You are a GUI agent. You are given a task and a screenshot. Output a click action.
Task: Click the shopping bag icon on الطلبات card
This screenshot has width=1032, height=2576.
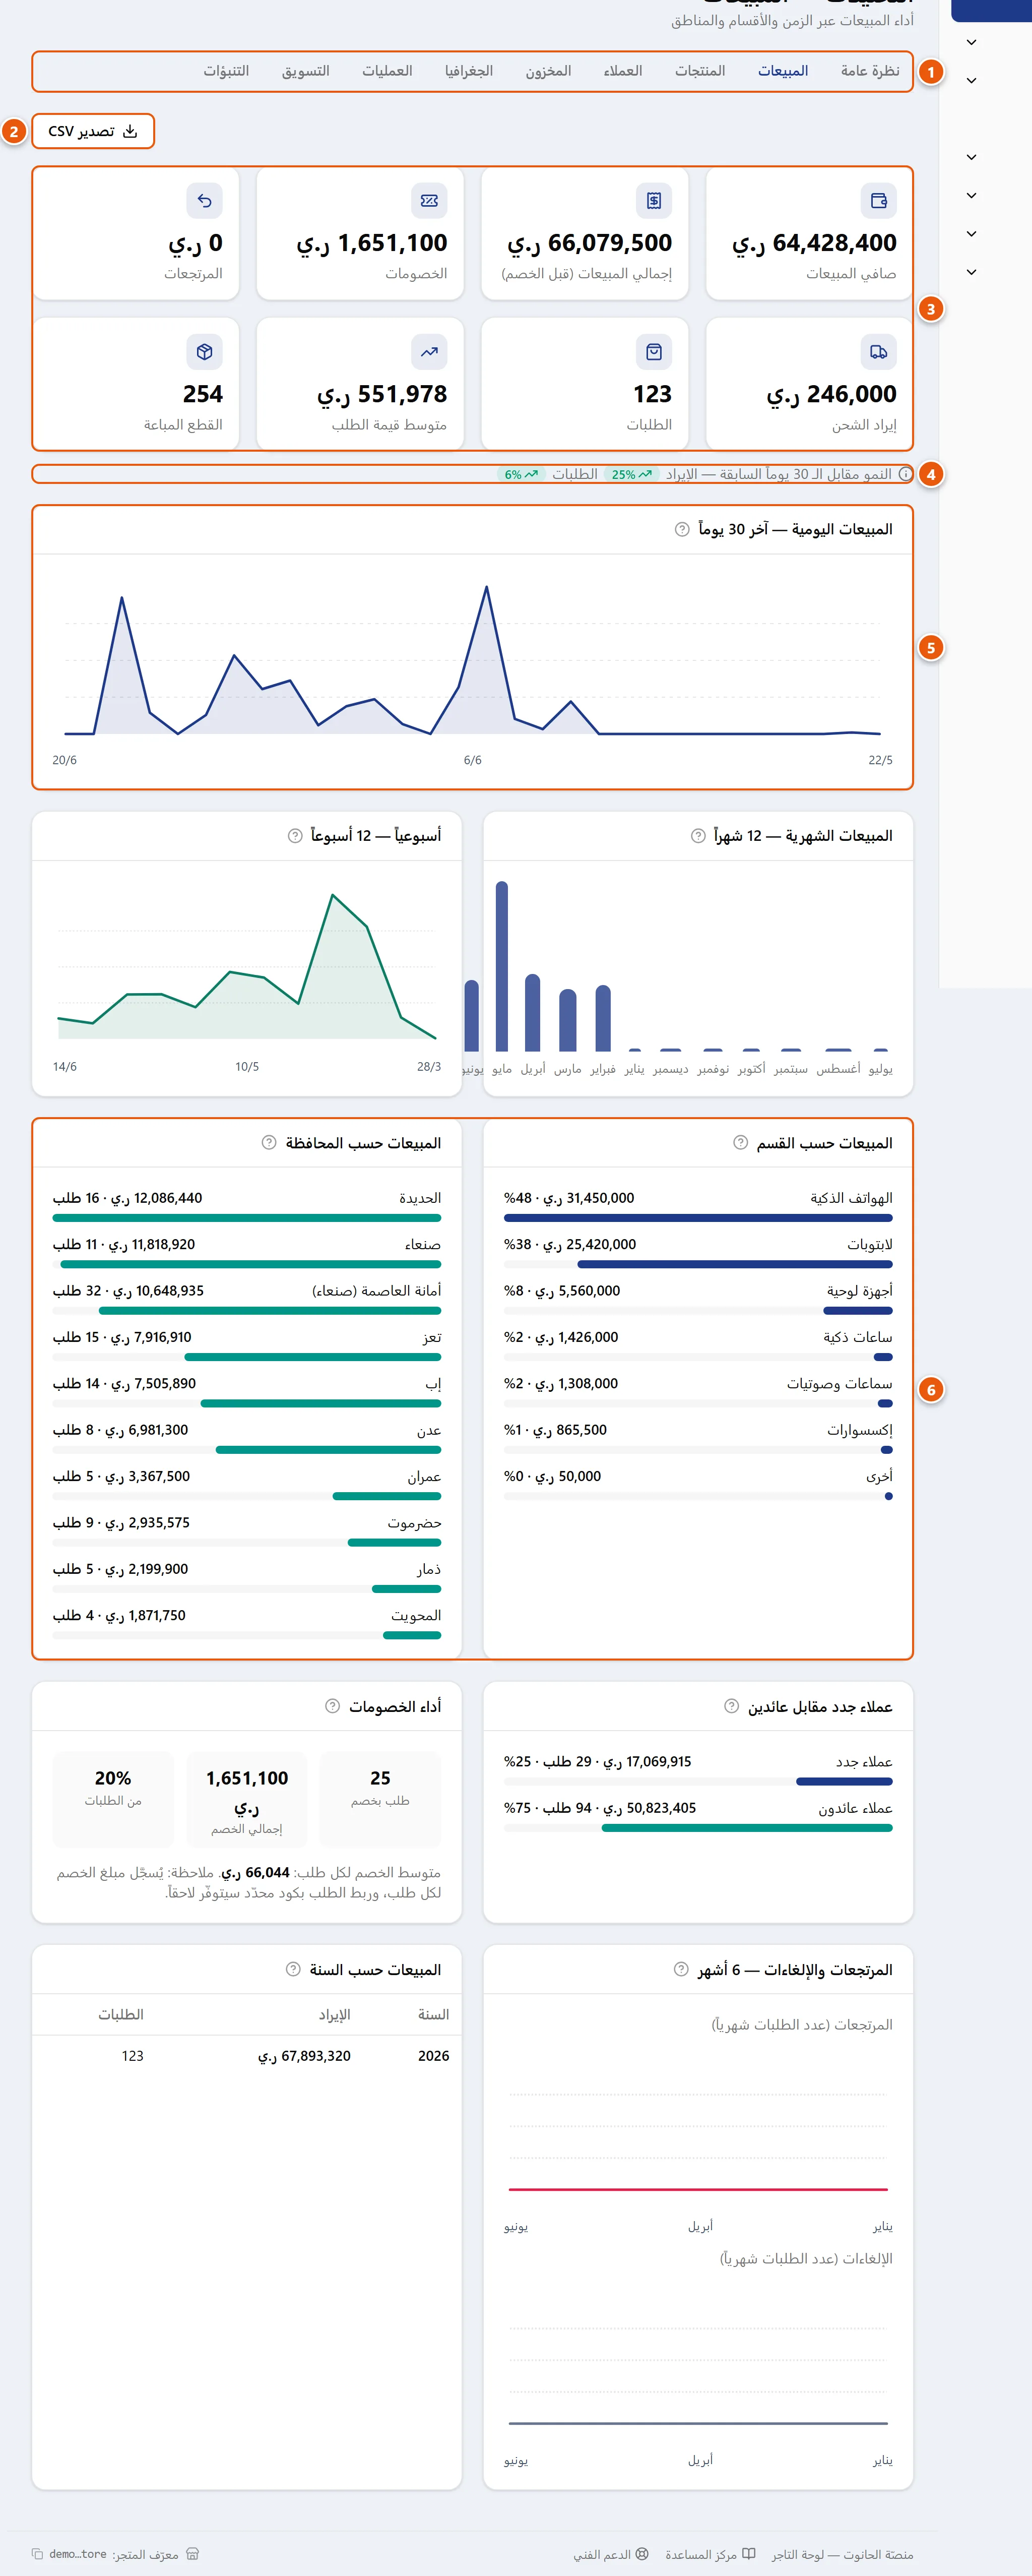654,352
